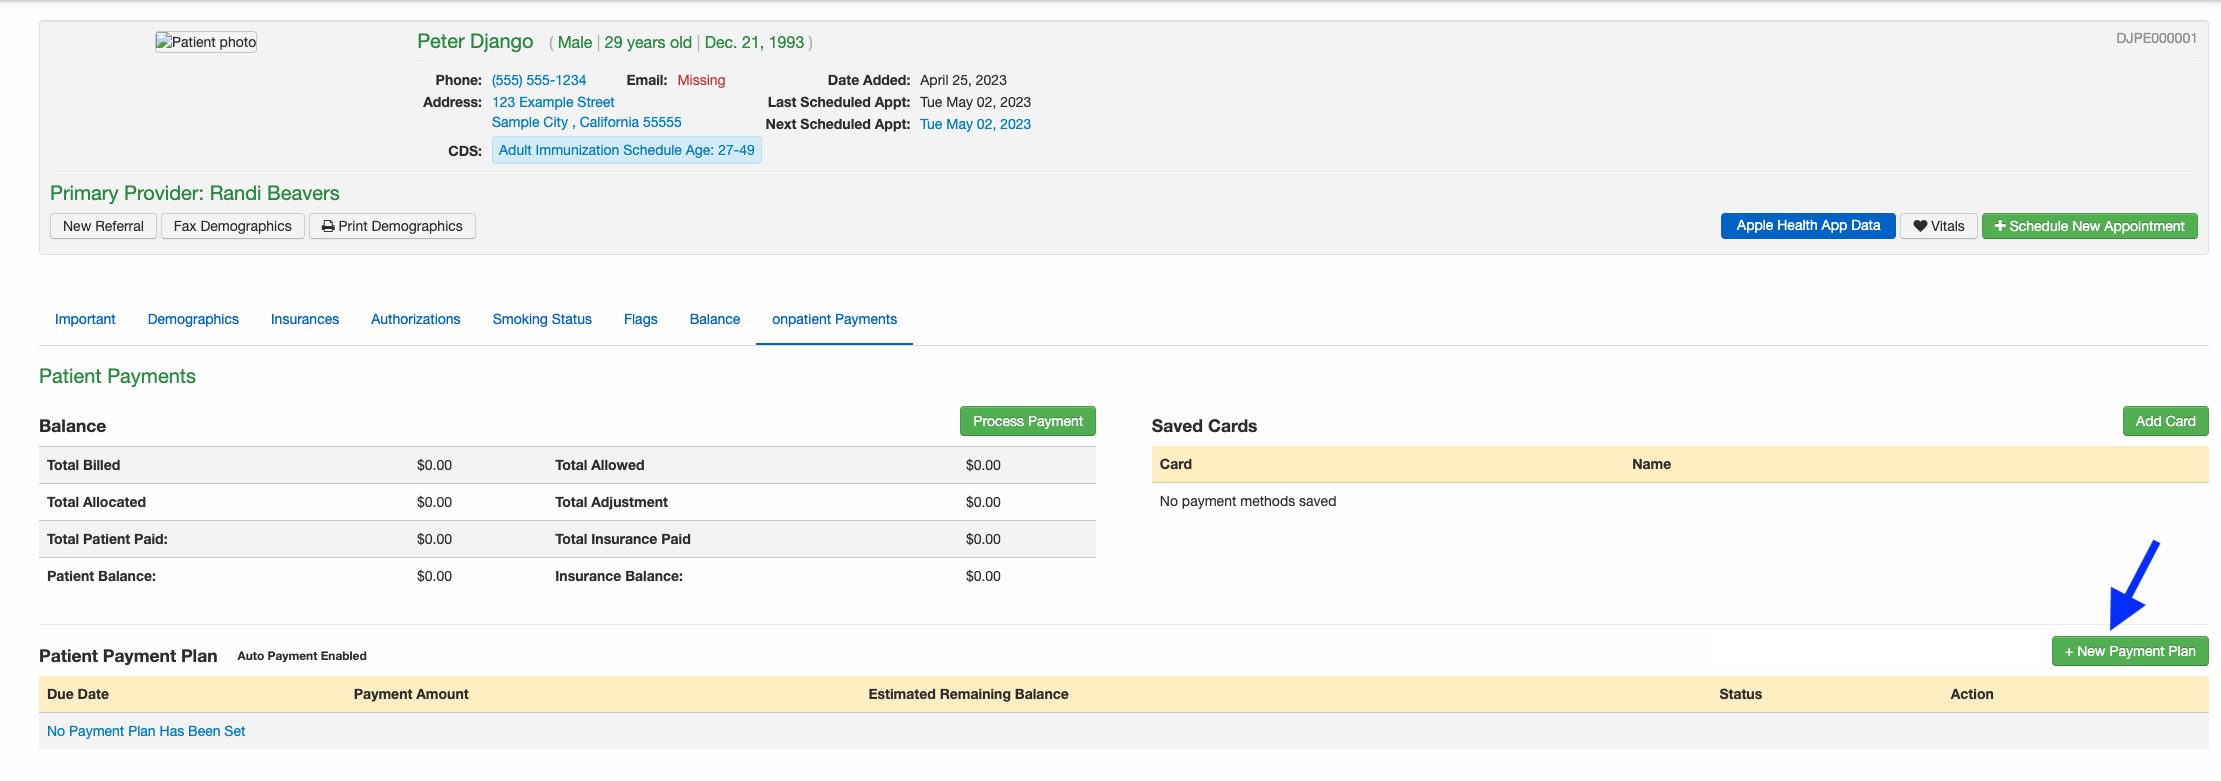The height and width of the screenshot is (781, 2221).
Task: Click the patient ID DJPE000001
Action: (2156, 38)
